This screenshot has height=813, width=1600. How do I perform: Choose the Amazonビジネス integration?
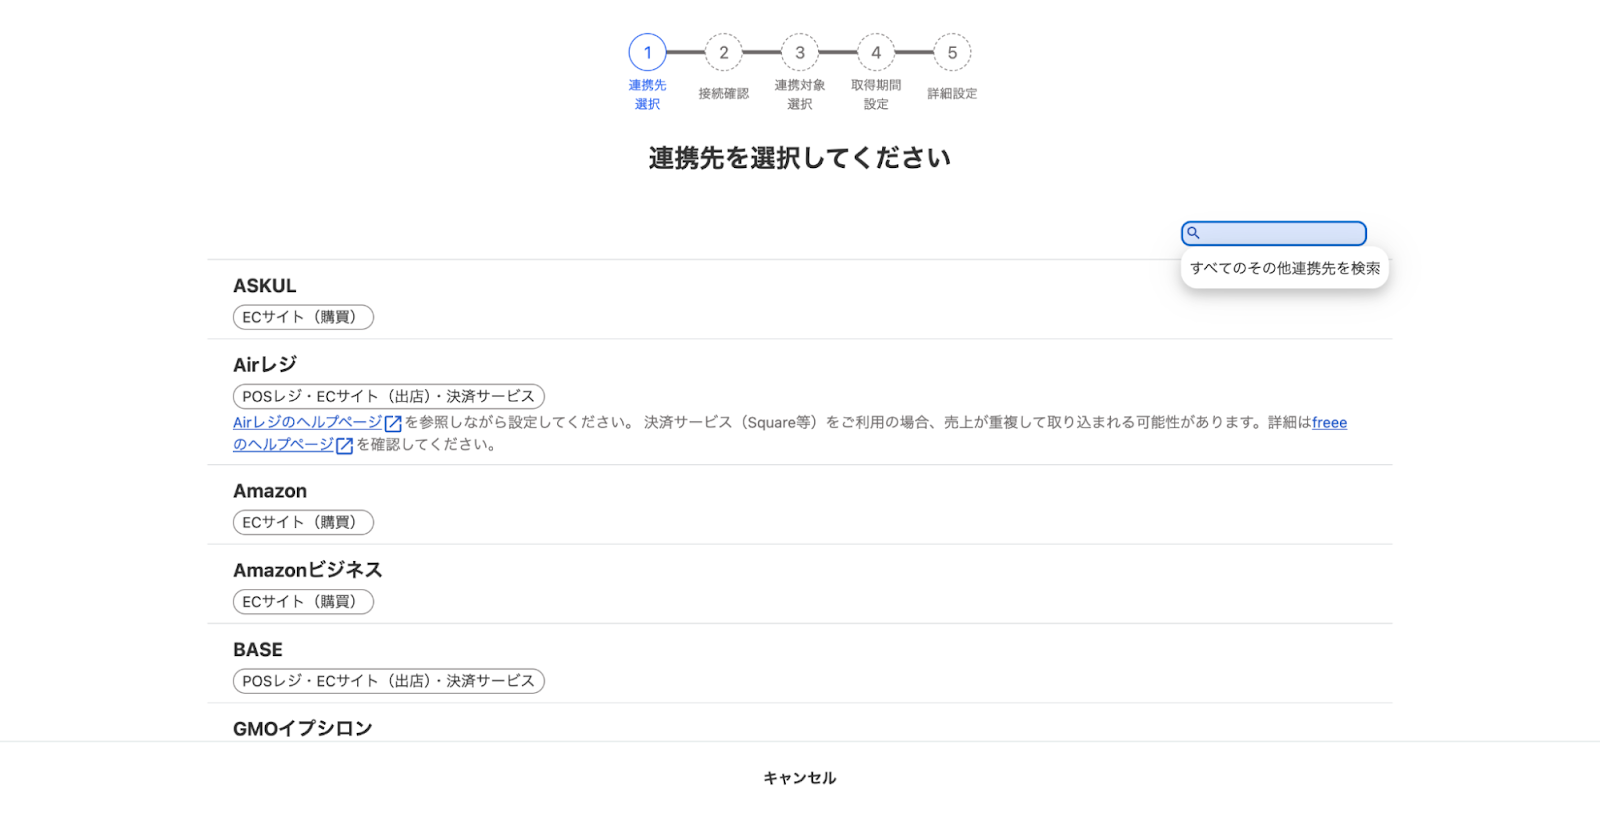pos(800,584)
